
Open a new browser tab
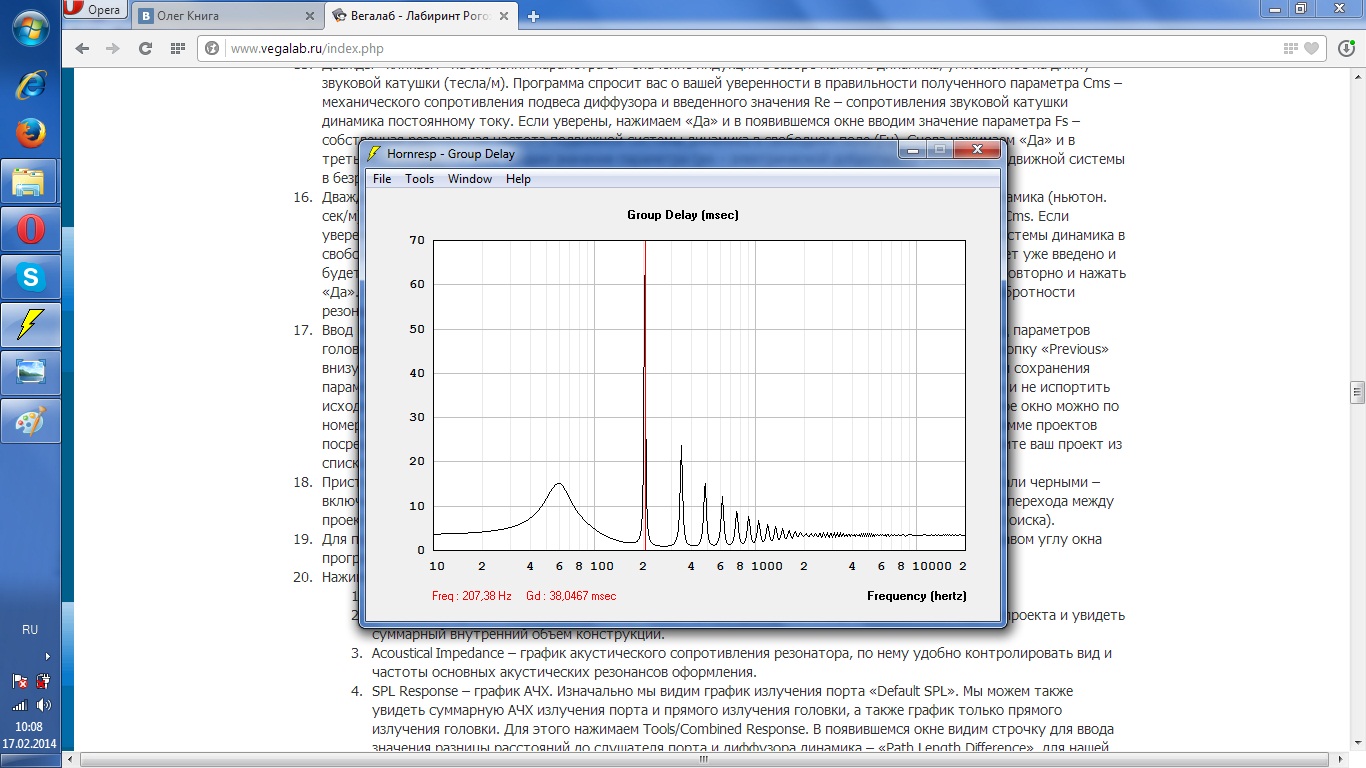coord(534,16)
